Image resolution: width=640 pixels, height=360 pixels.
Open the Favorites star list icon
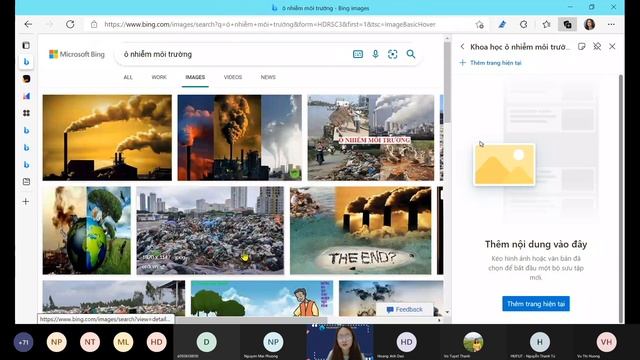click(x=546, y=24)
